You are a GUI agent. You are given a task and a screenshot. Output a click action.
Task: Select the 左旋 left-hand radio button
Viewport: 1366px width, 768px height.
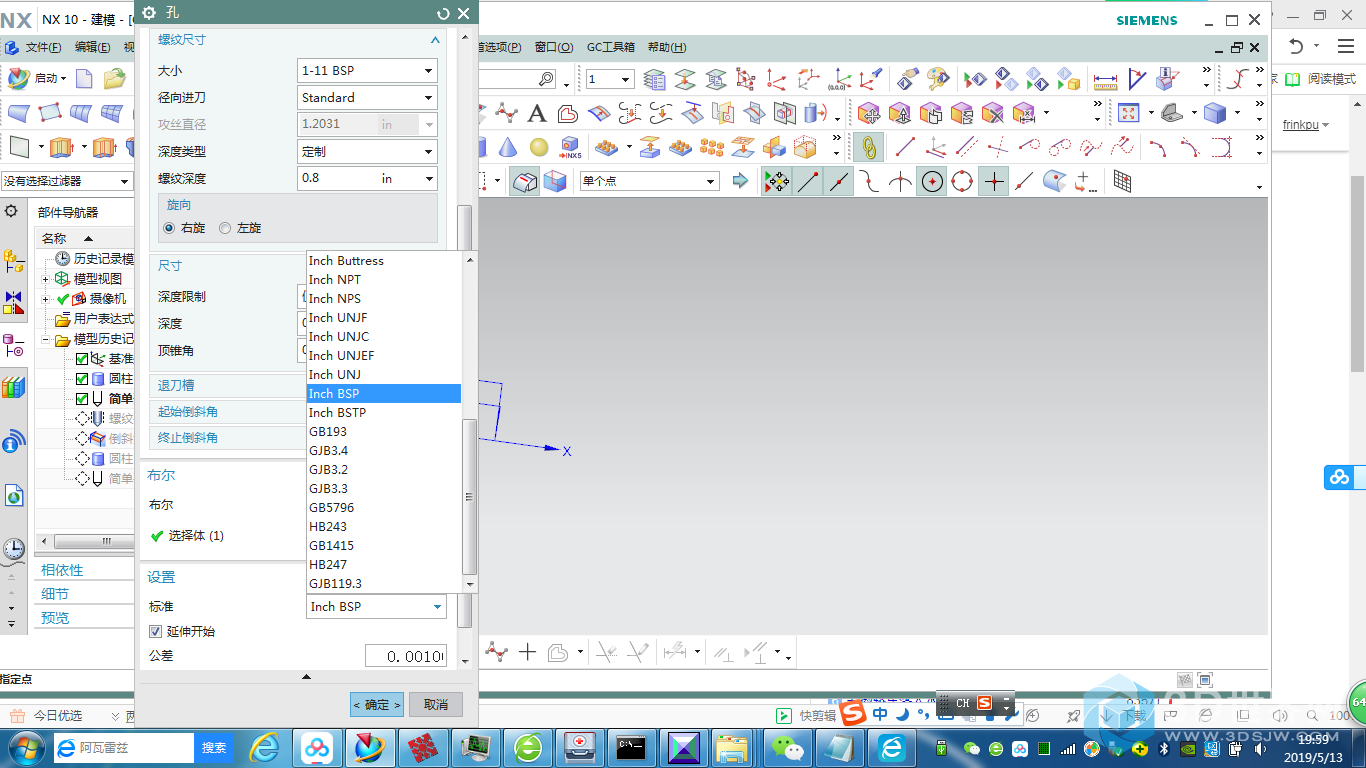pyautogui.click(x=225, y=228)
